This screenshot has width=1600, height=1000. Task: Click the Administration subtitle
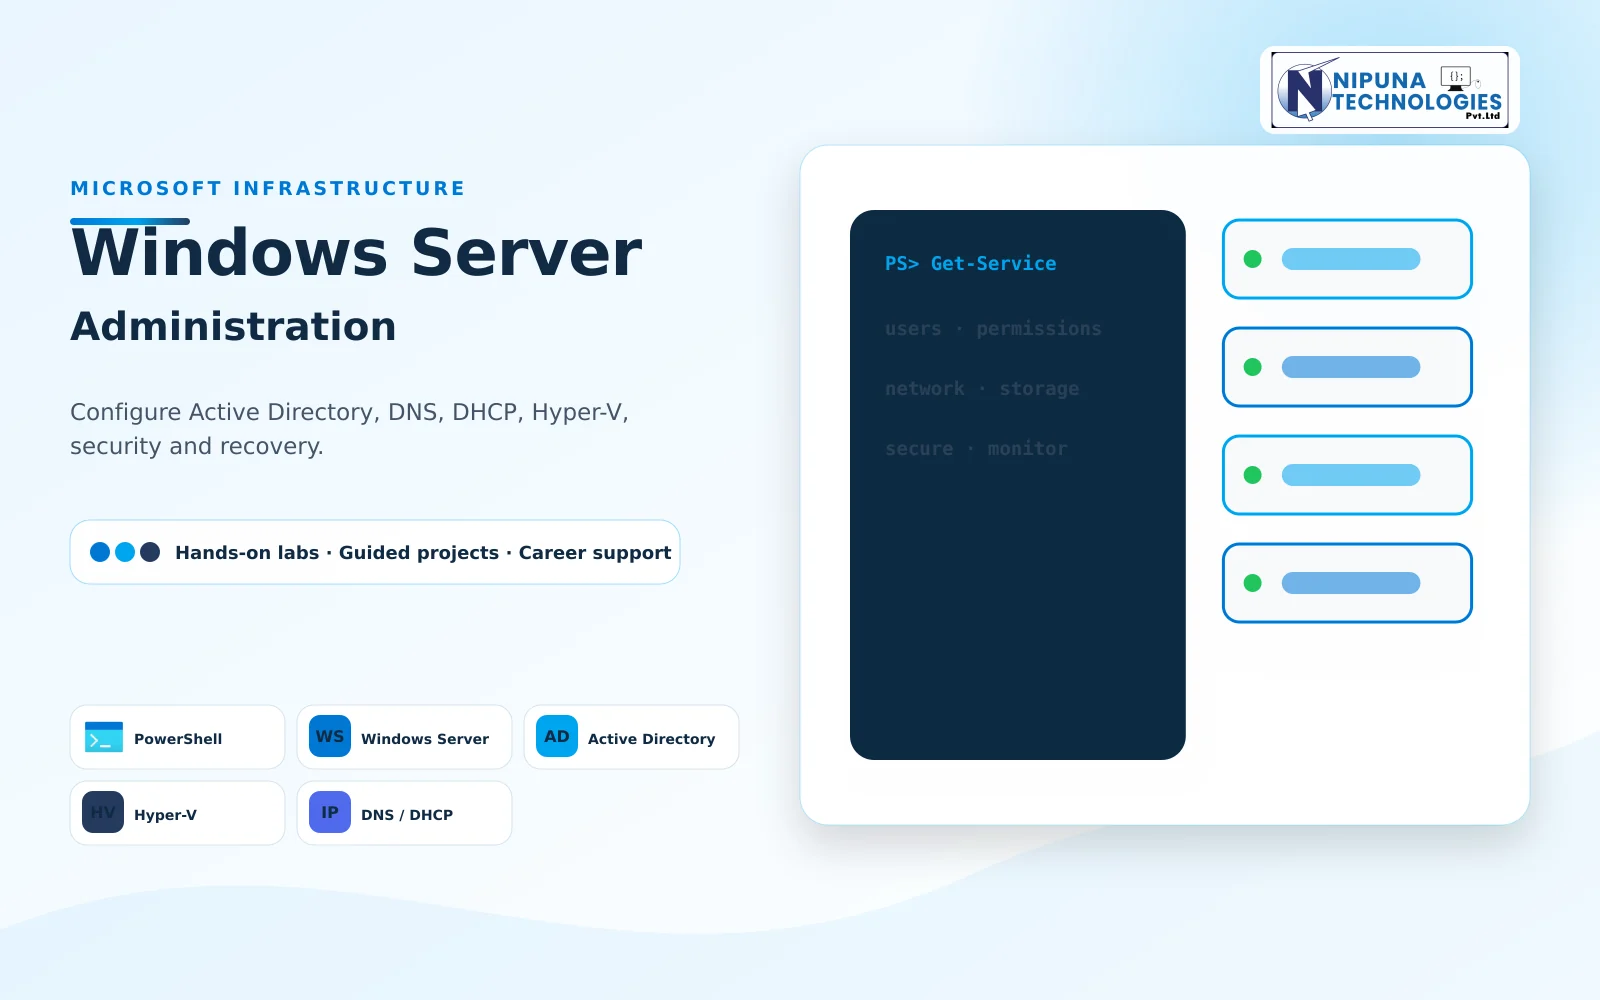pyautogui.click(x=233, y=327)
